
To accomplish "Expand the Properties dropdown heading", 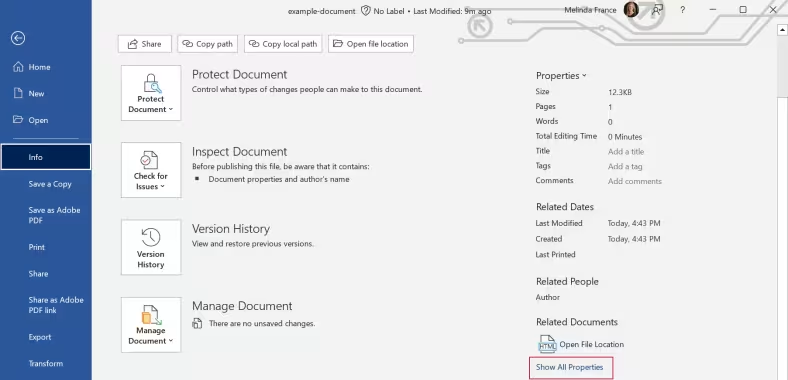I will [x=561, y=75].
